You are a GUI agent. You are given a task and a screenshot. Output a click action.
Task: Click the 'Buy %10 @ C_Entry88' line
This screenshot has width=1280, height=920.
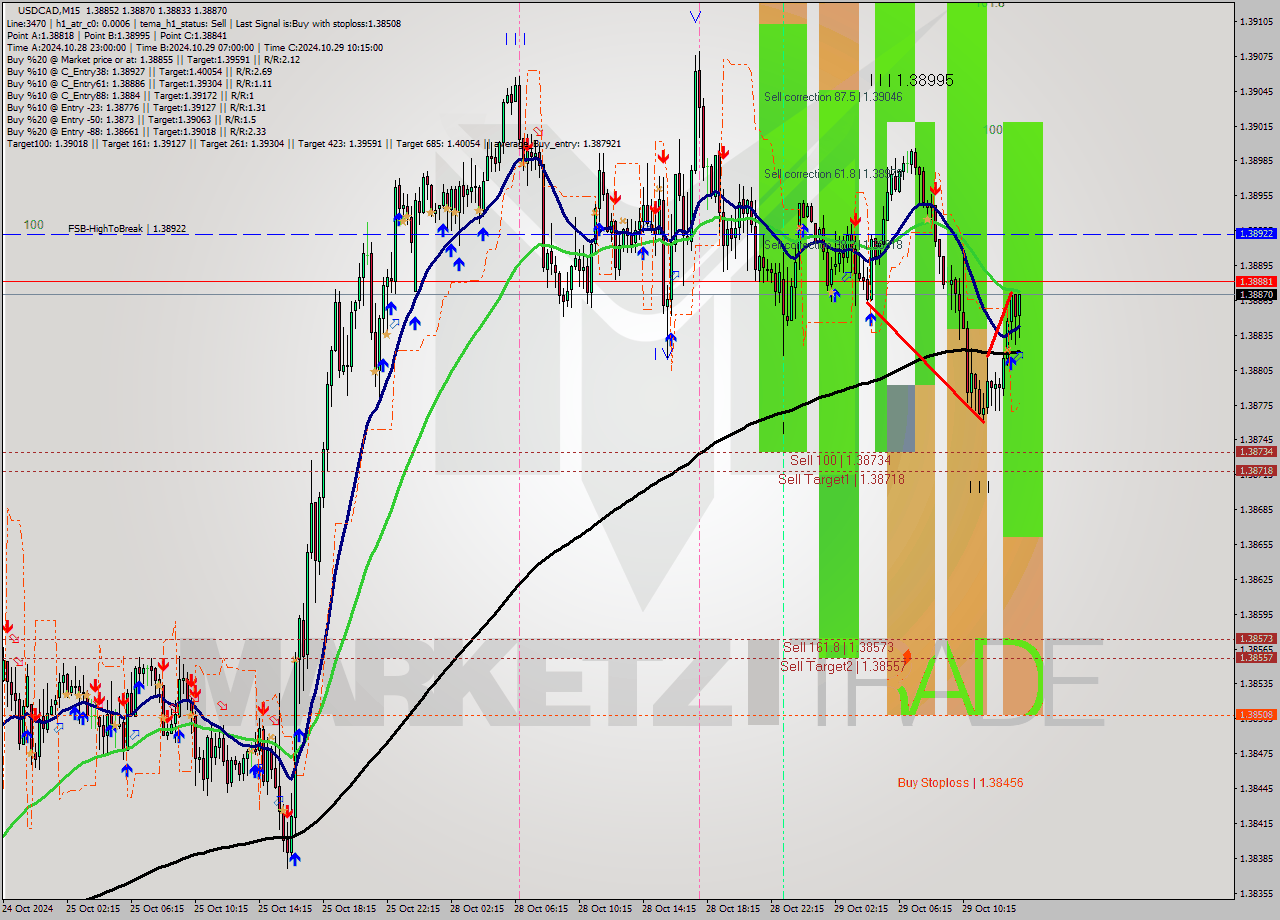131,95
